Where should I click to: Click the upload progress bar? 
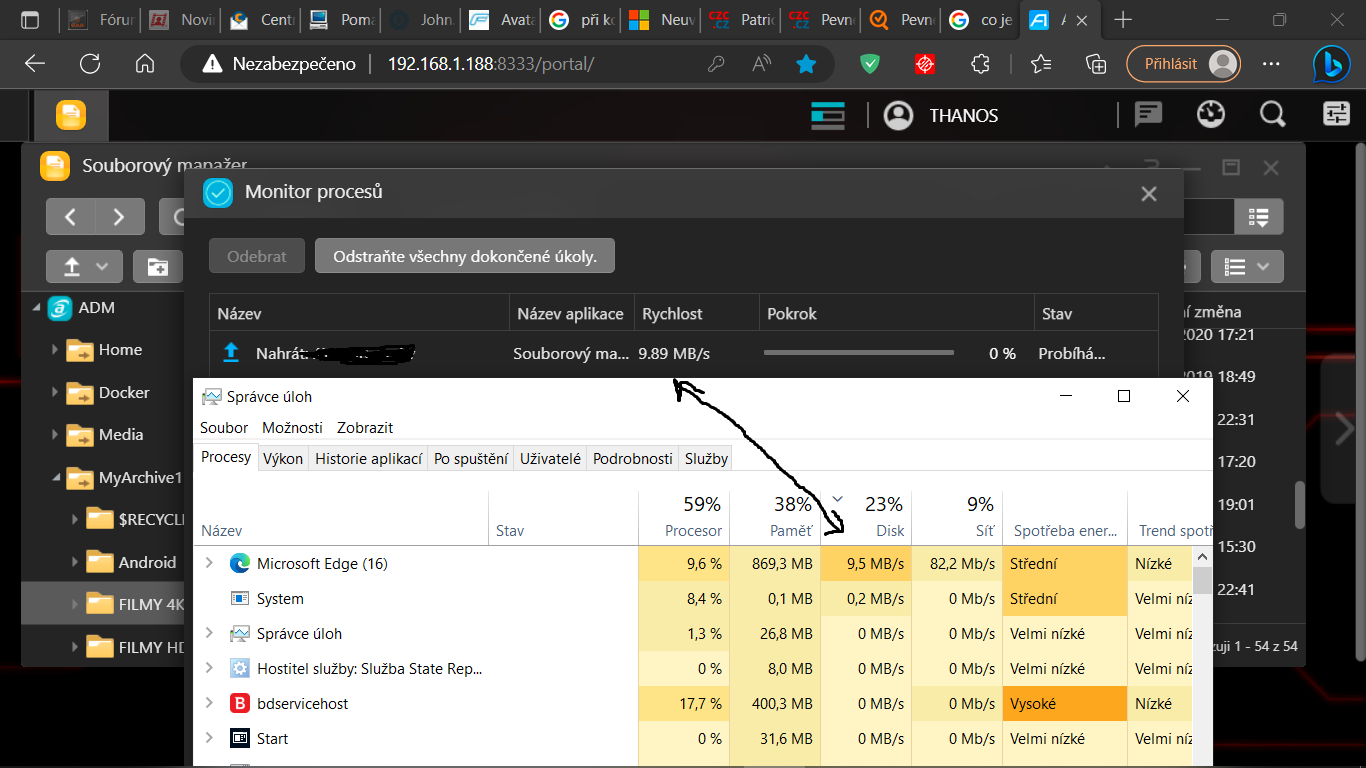pyautogui.click(x=858, y=353)
